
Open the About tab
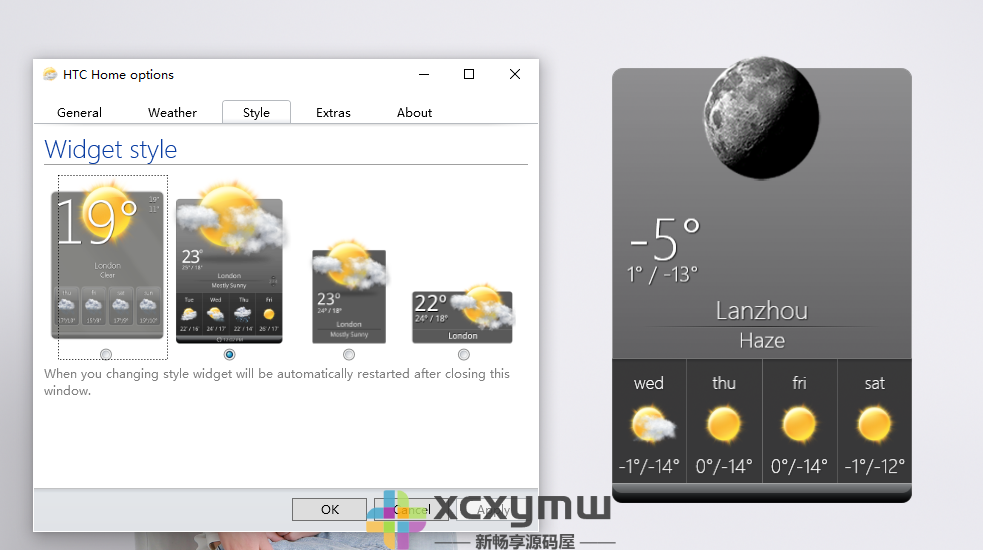[414, 112]
